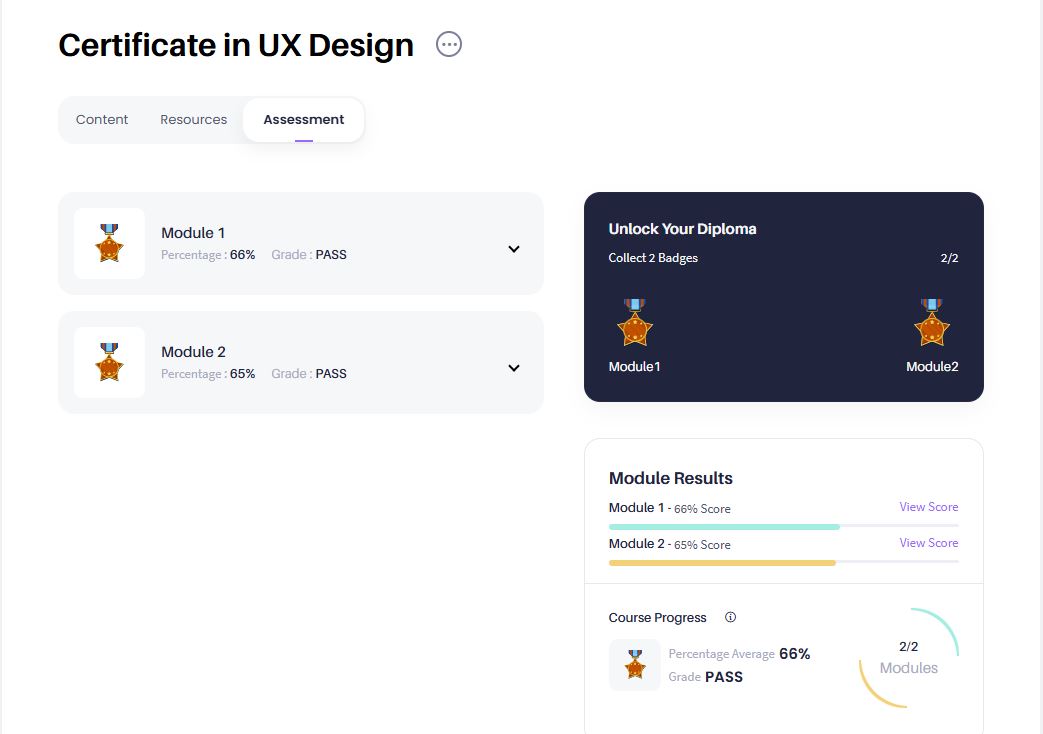
Task: Click the Module 1 medal badge icon
Action: tap(109, 243)
